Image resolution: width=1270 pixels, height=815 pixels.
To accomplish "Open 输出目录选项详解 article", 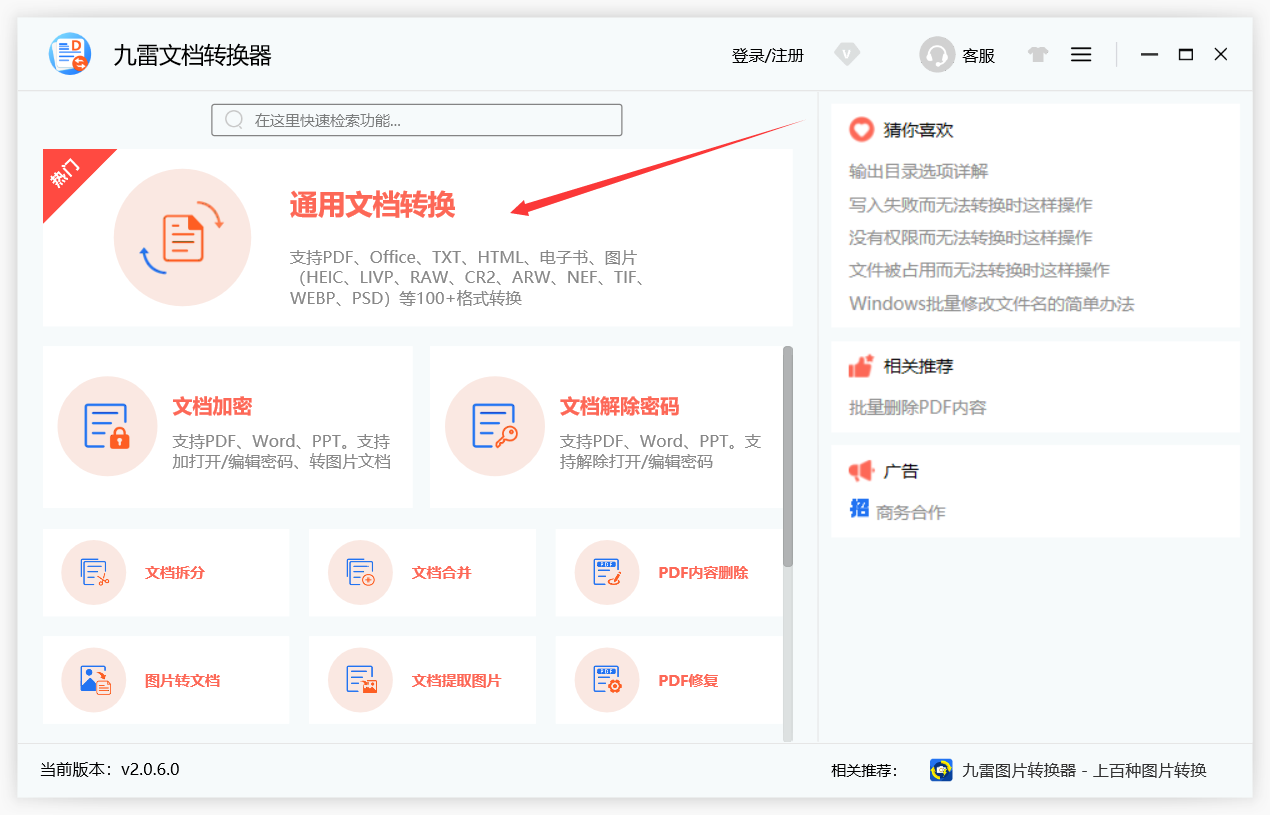I will 919,172.
